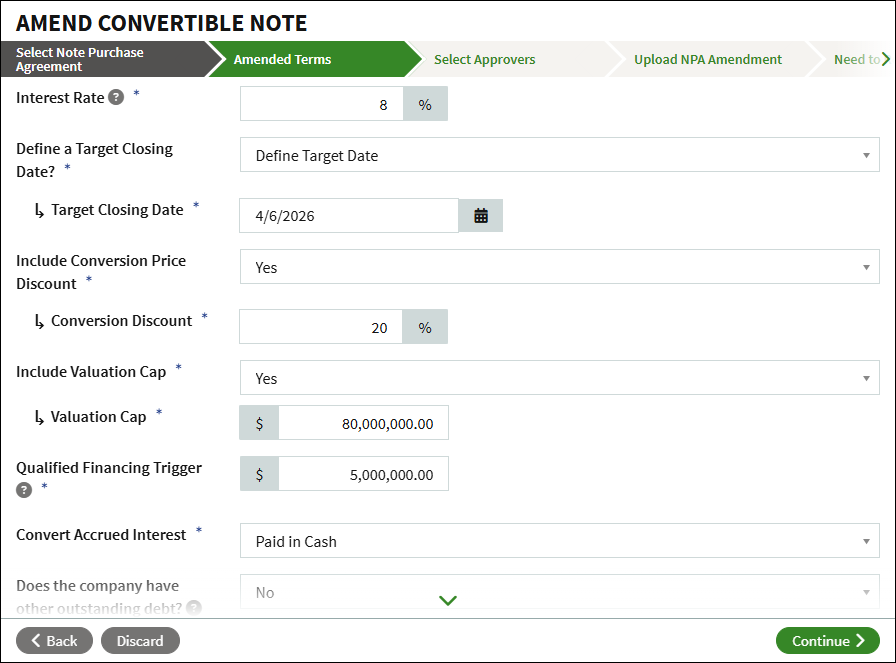Click help icon beside other outstanding debt
The image size is (896, 663).
[194, 607]
